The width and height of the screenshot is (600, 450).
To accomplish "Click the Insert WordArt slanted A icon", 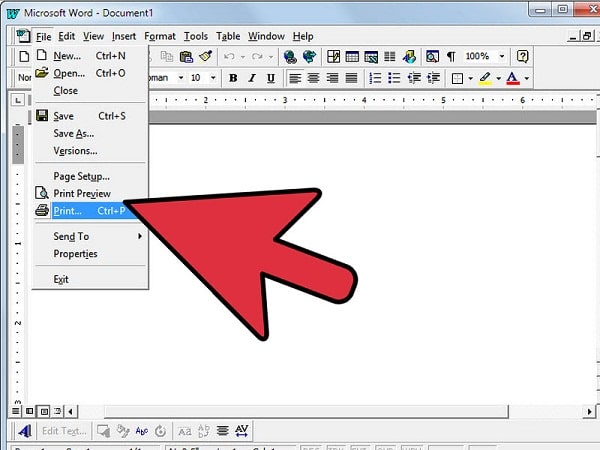I will click(25, 431).
